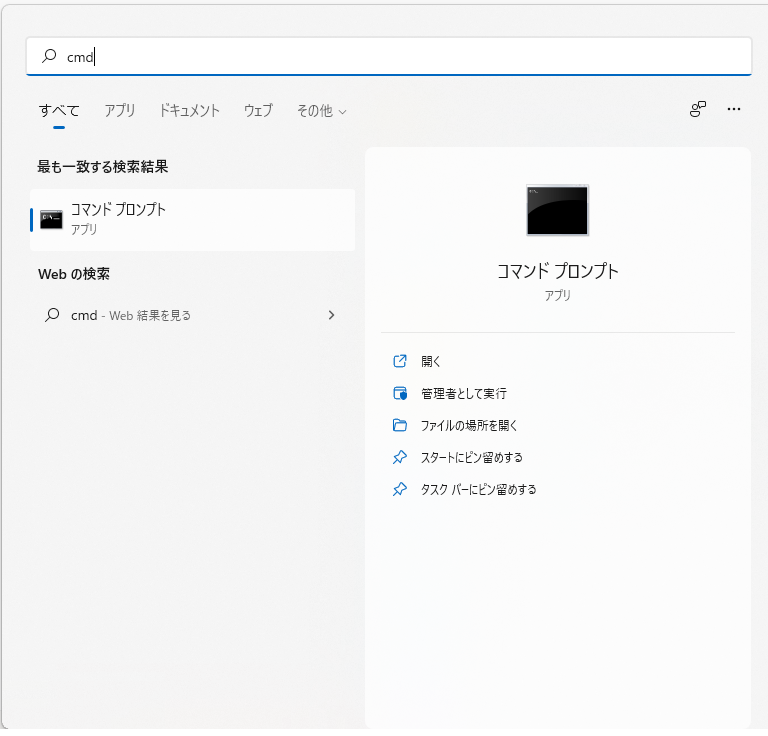Click コマンド プロンプト title in preview pane
Image resolution: width=768 pixels, height=736 pixels.
[x=558, y=271]
